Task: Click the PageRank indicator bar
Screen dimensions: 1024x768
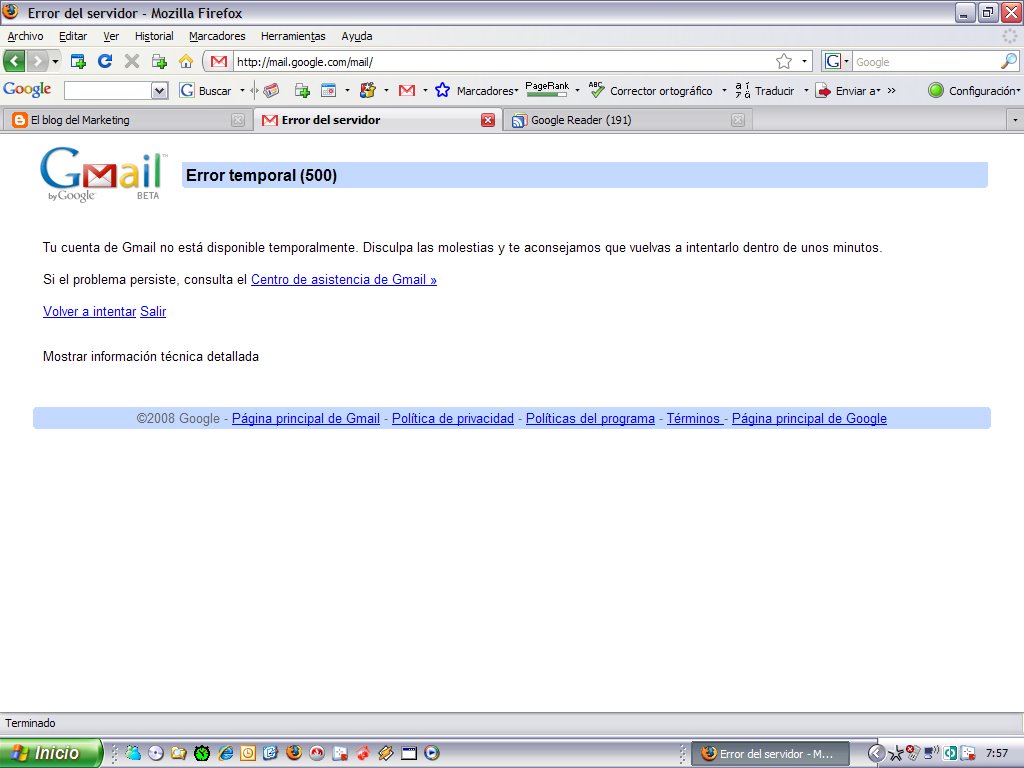Action: click(547, 89)
